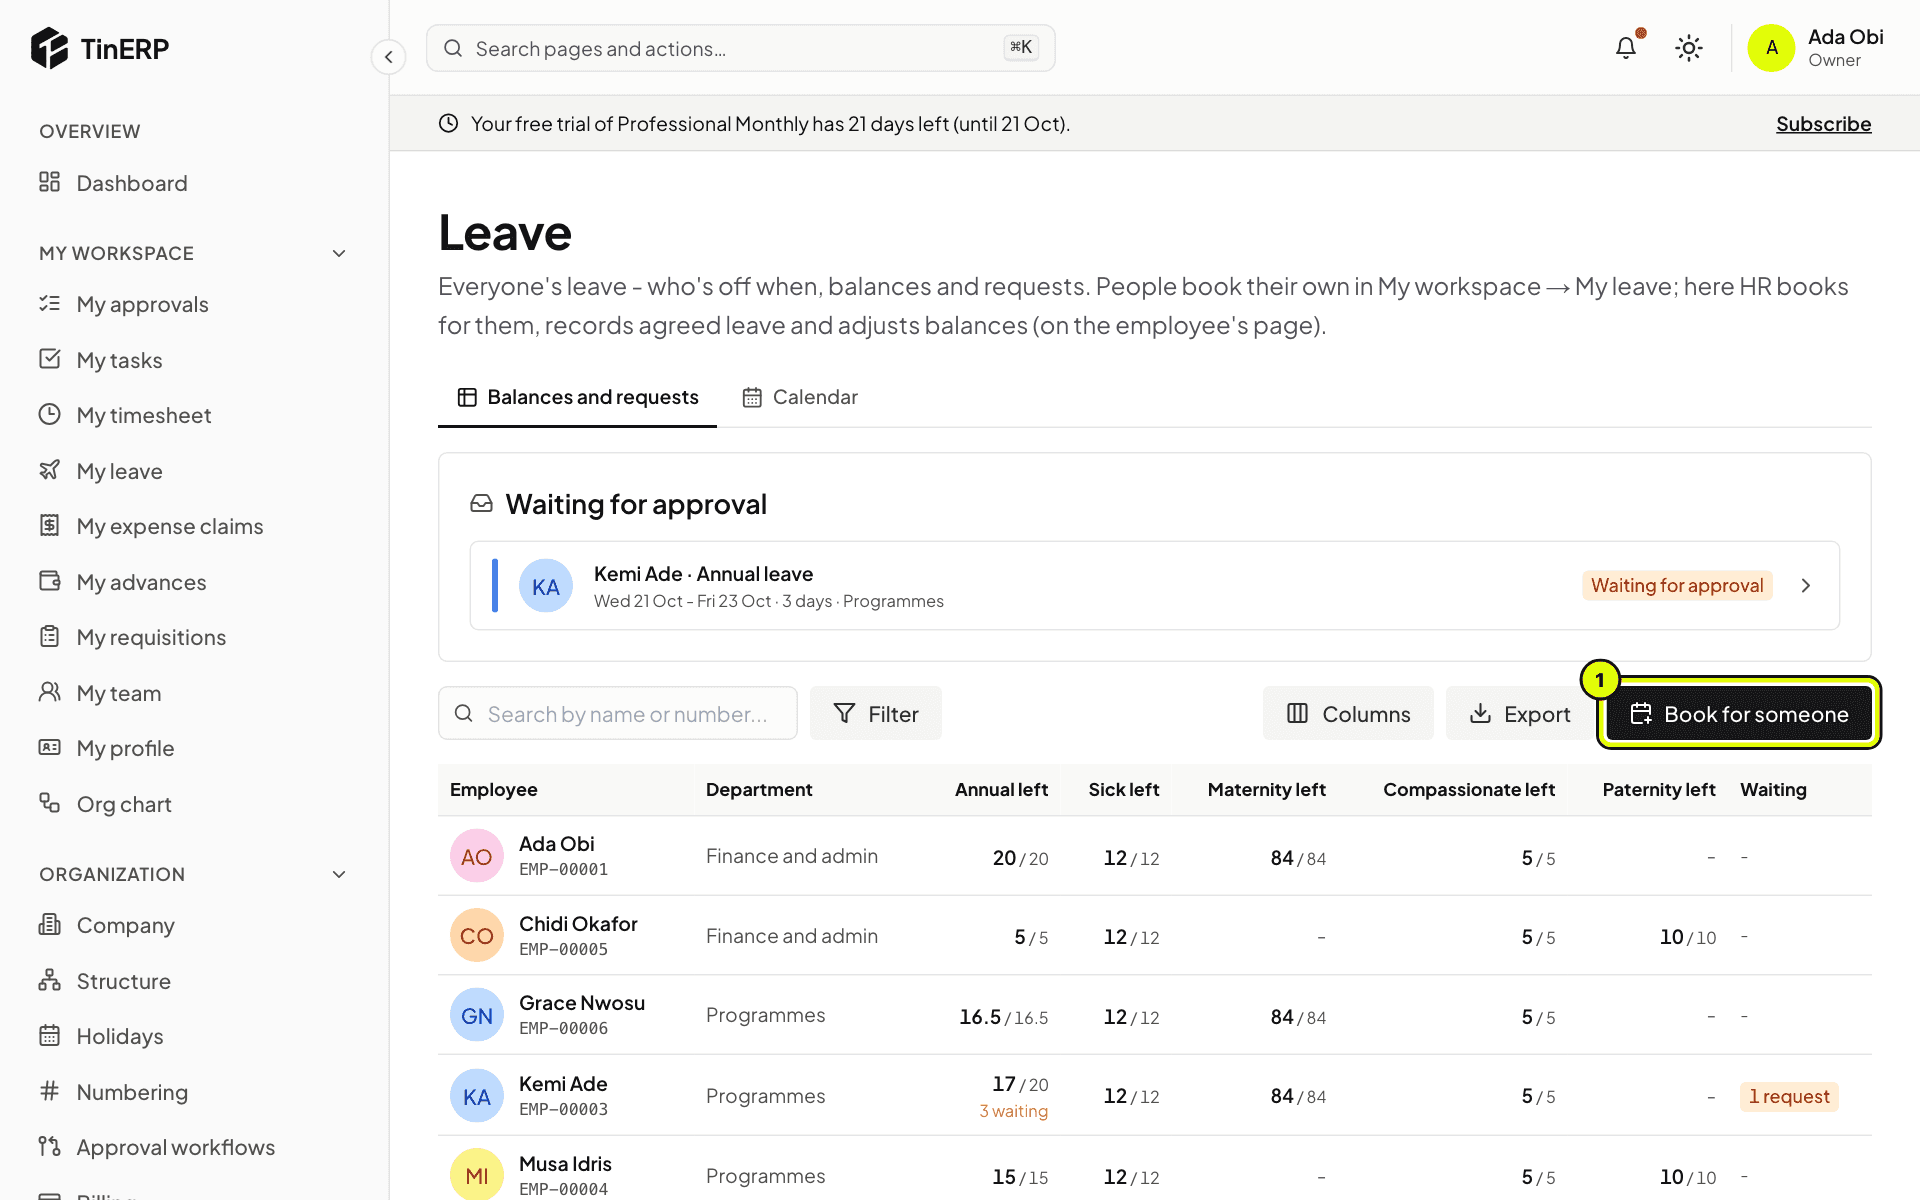Image resolution: width=1920 pixels, height=1200 pixels.
Task: Open Approval workflows page
Action: pos(175,1147)
